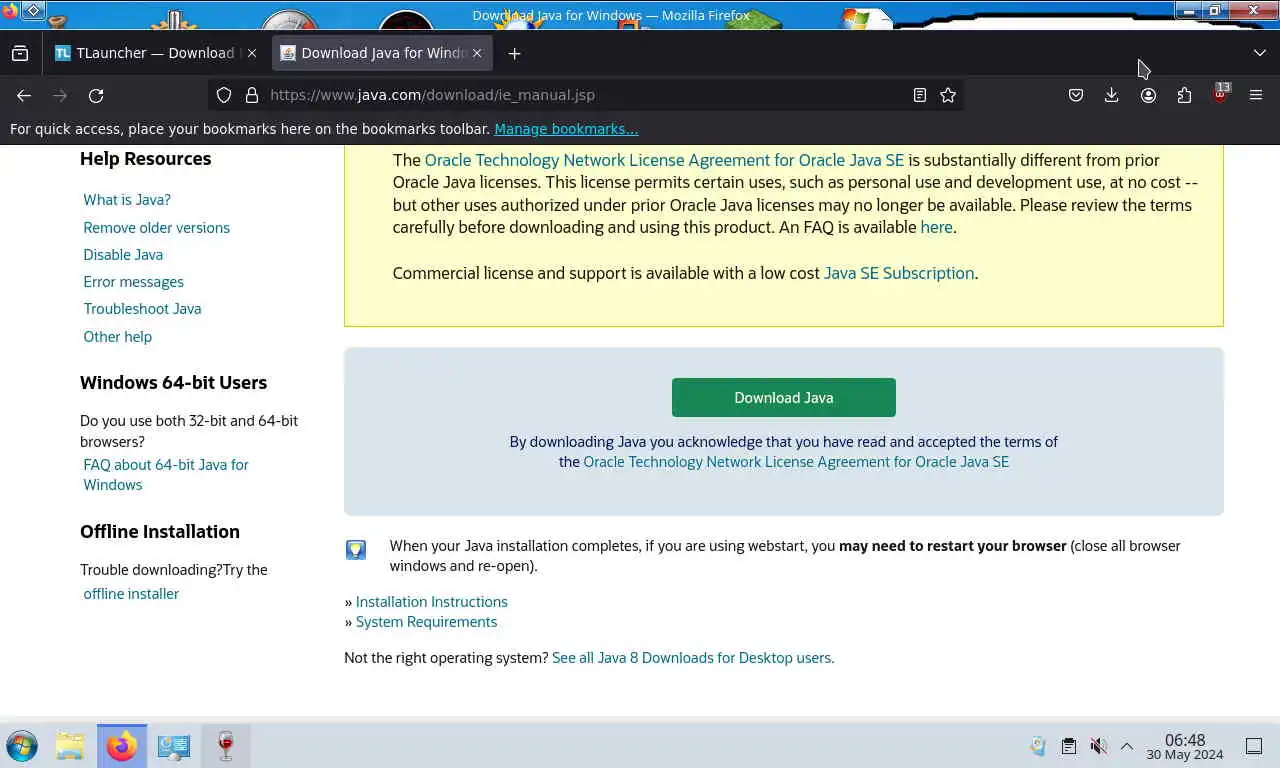The height and width of the screenshot is (768, 1280).
Task: Open the offline installer link
Action: coord(131,594)
